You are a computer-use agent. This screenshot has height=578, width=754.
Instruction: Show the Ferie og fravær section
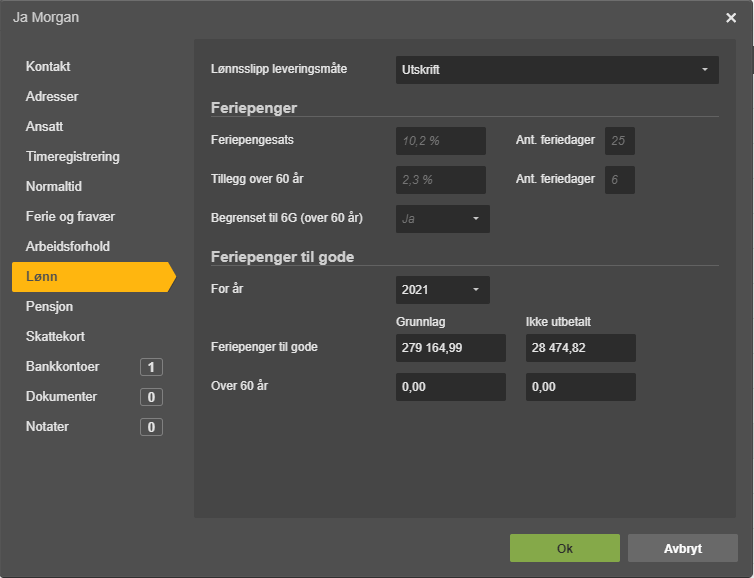pyautogui.click(x=70, y=216)
